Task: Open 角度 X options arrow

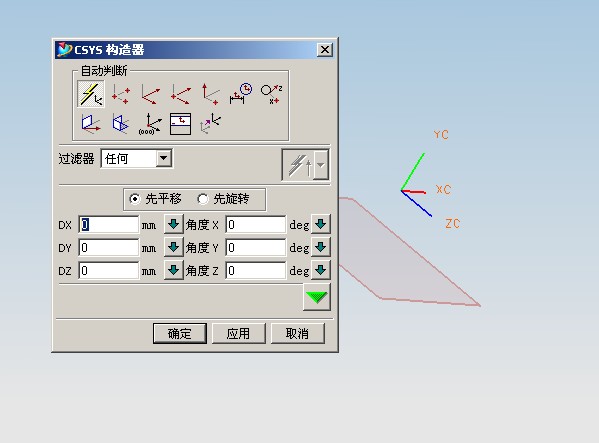Action: [321, 224]
